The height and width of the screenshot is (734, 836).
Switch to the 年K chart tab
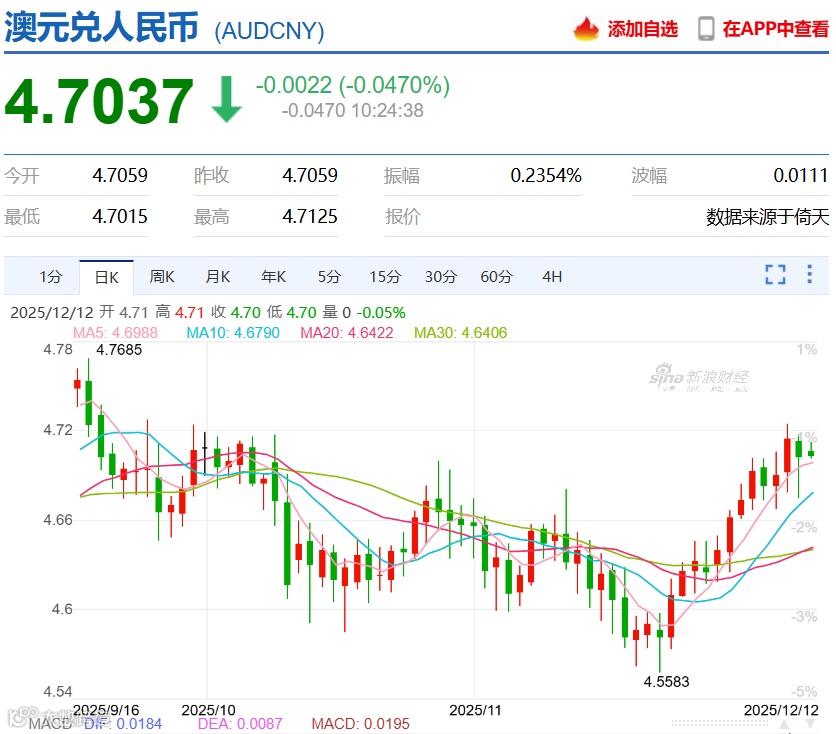point(274,277)
